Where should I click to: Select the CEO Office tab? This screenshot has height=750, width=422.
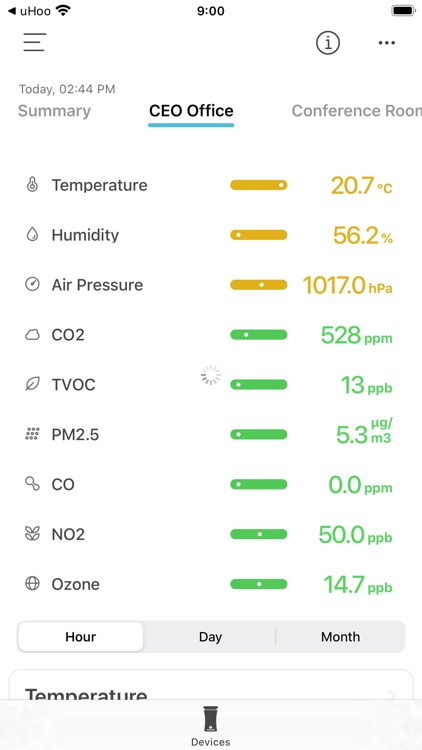click(191, 111)
